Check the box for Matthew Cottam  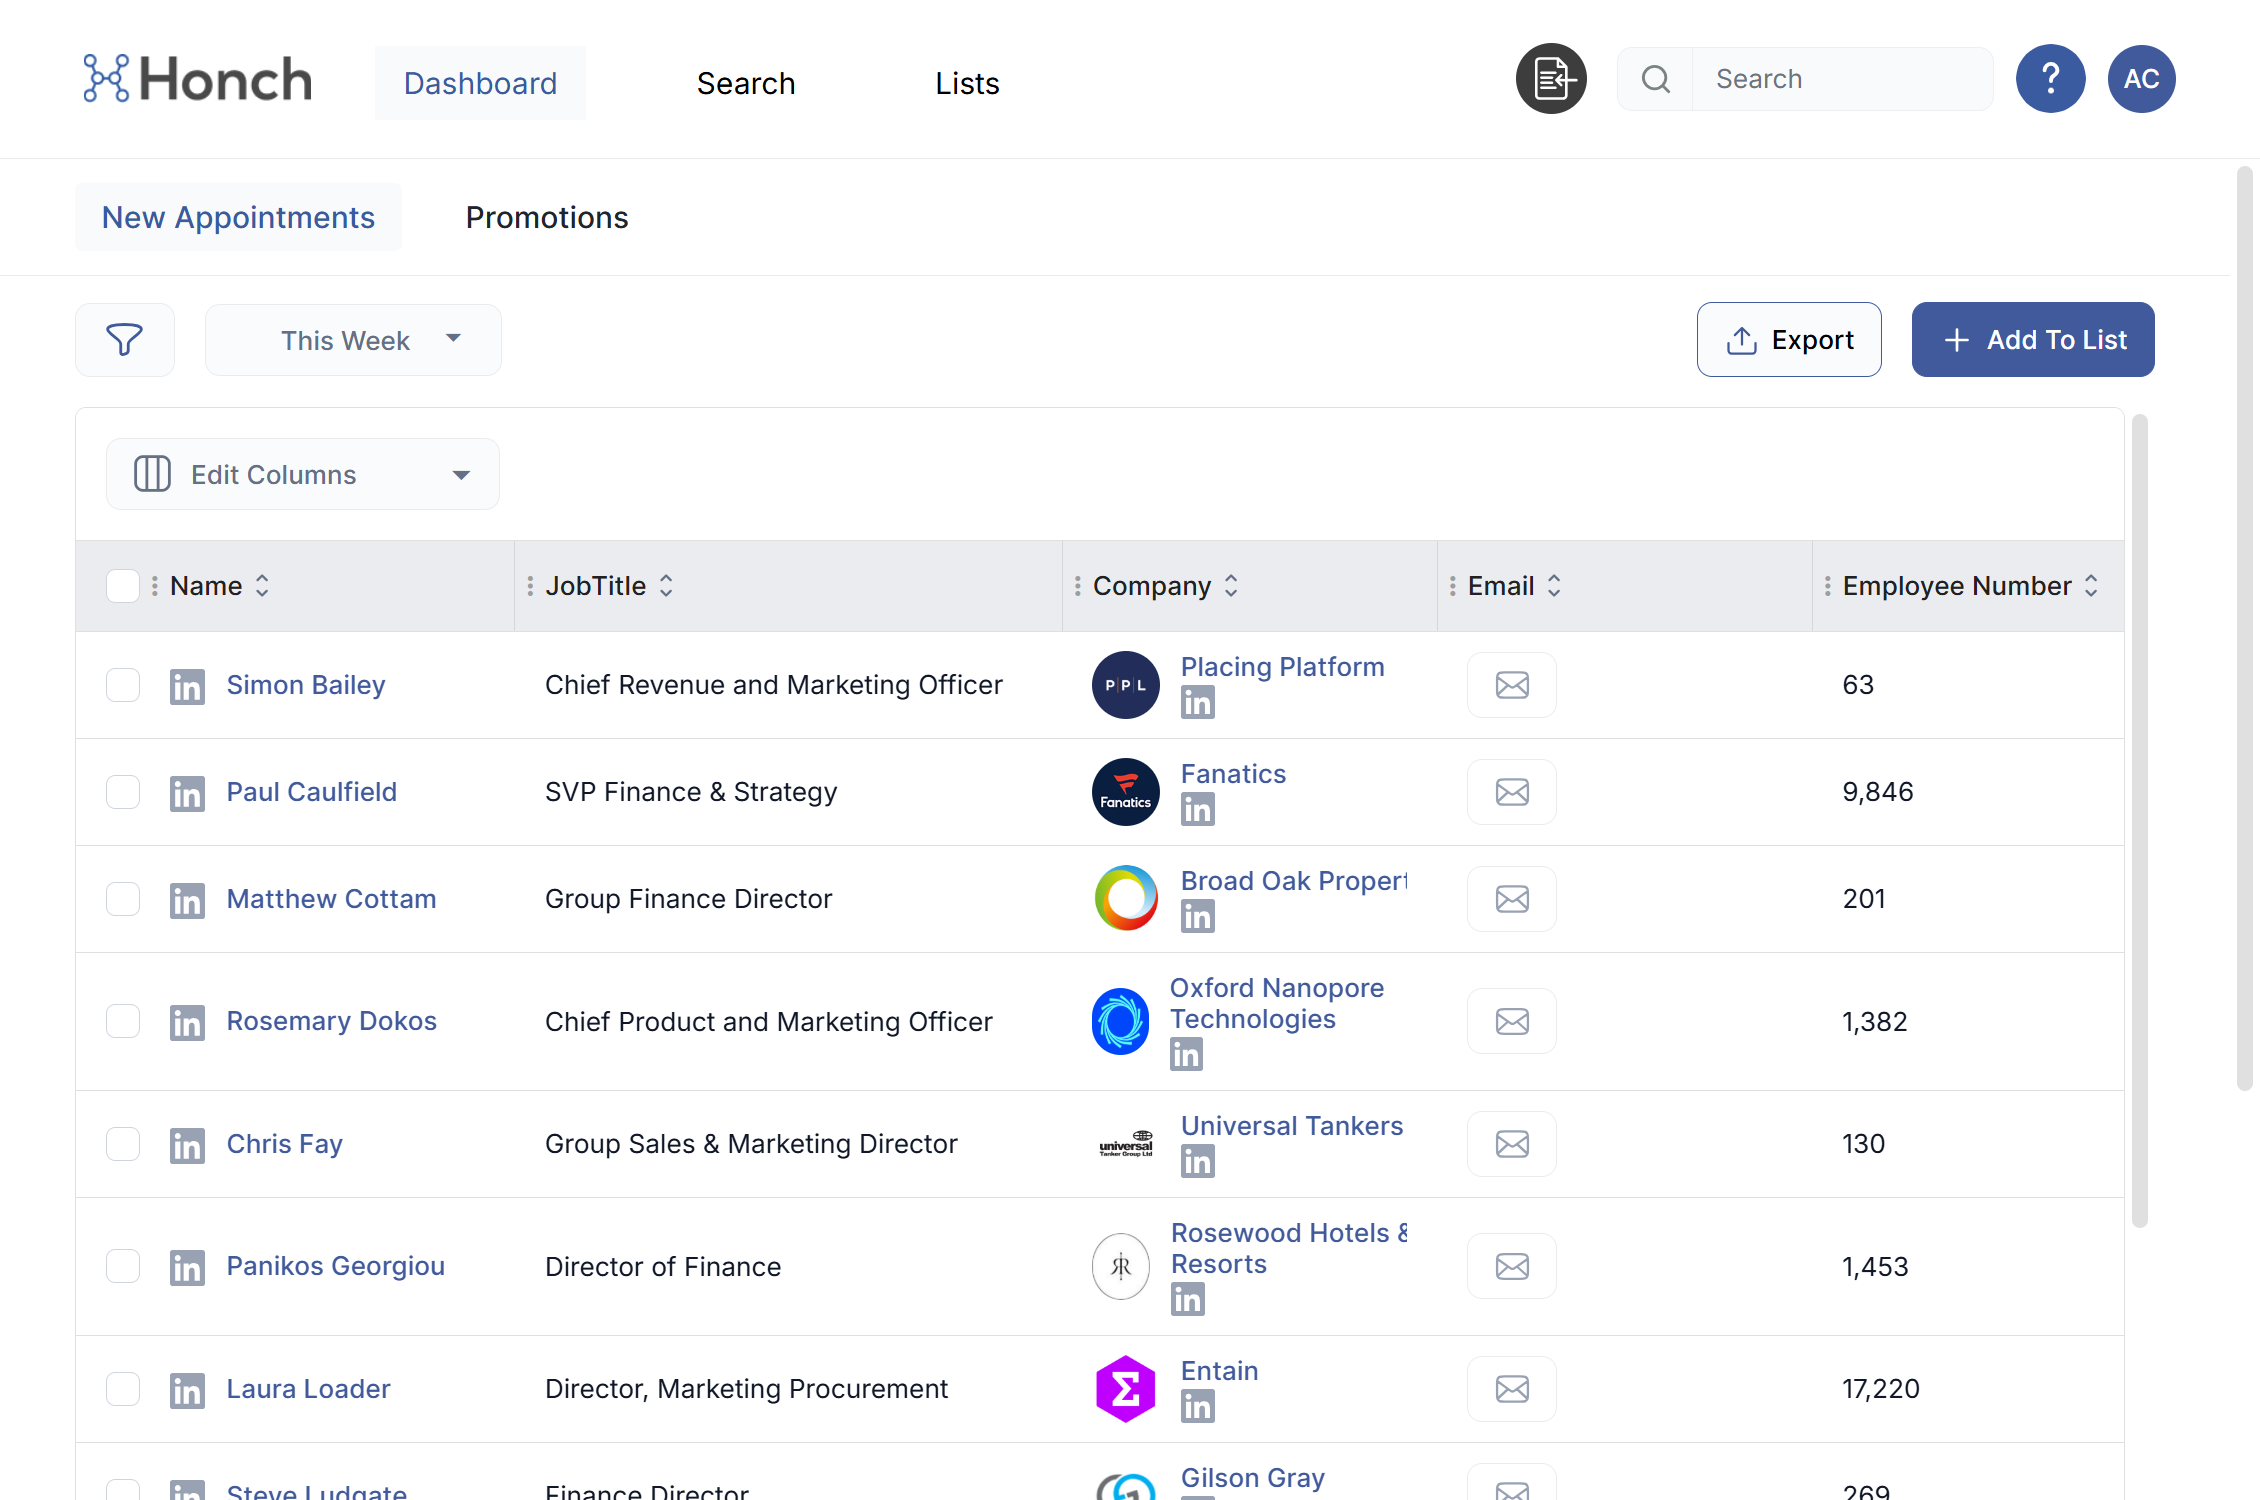(x=123, y=899)
